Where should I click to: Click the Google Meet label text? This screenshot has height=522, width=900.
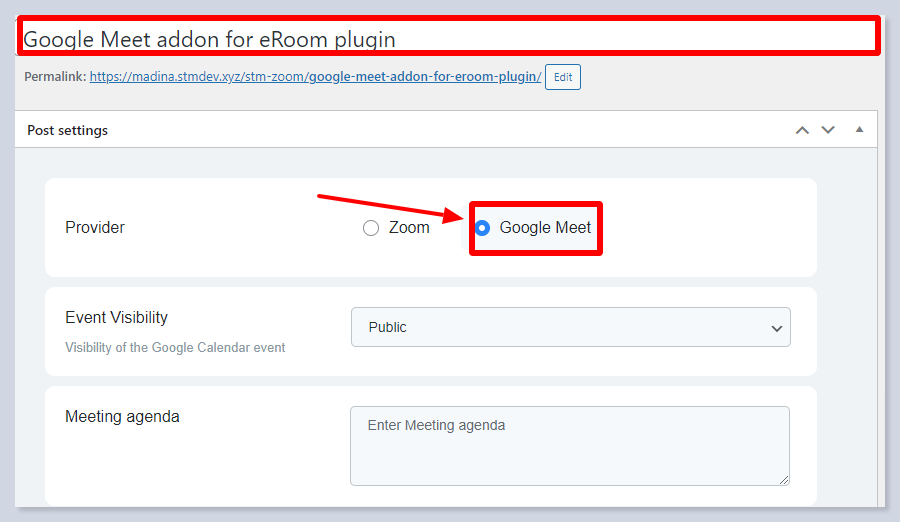(x=545, y=228)
